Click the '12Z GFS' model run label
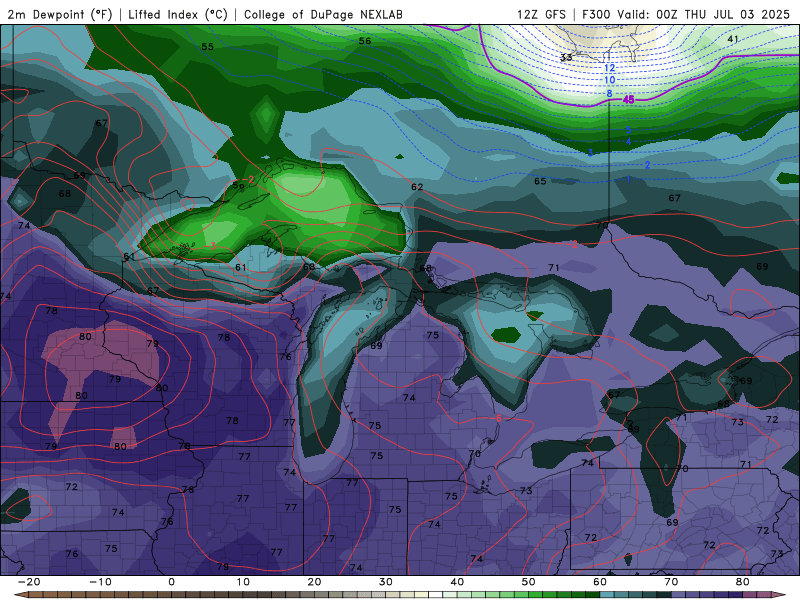 [541, 14]
